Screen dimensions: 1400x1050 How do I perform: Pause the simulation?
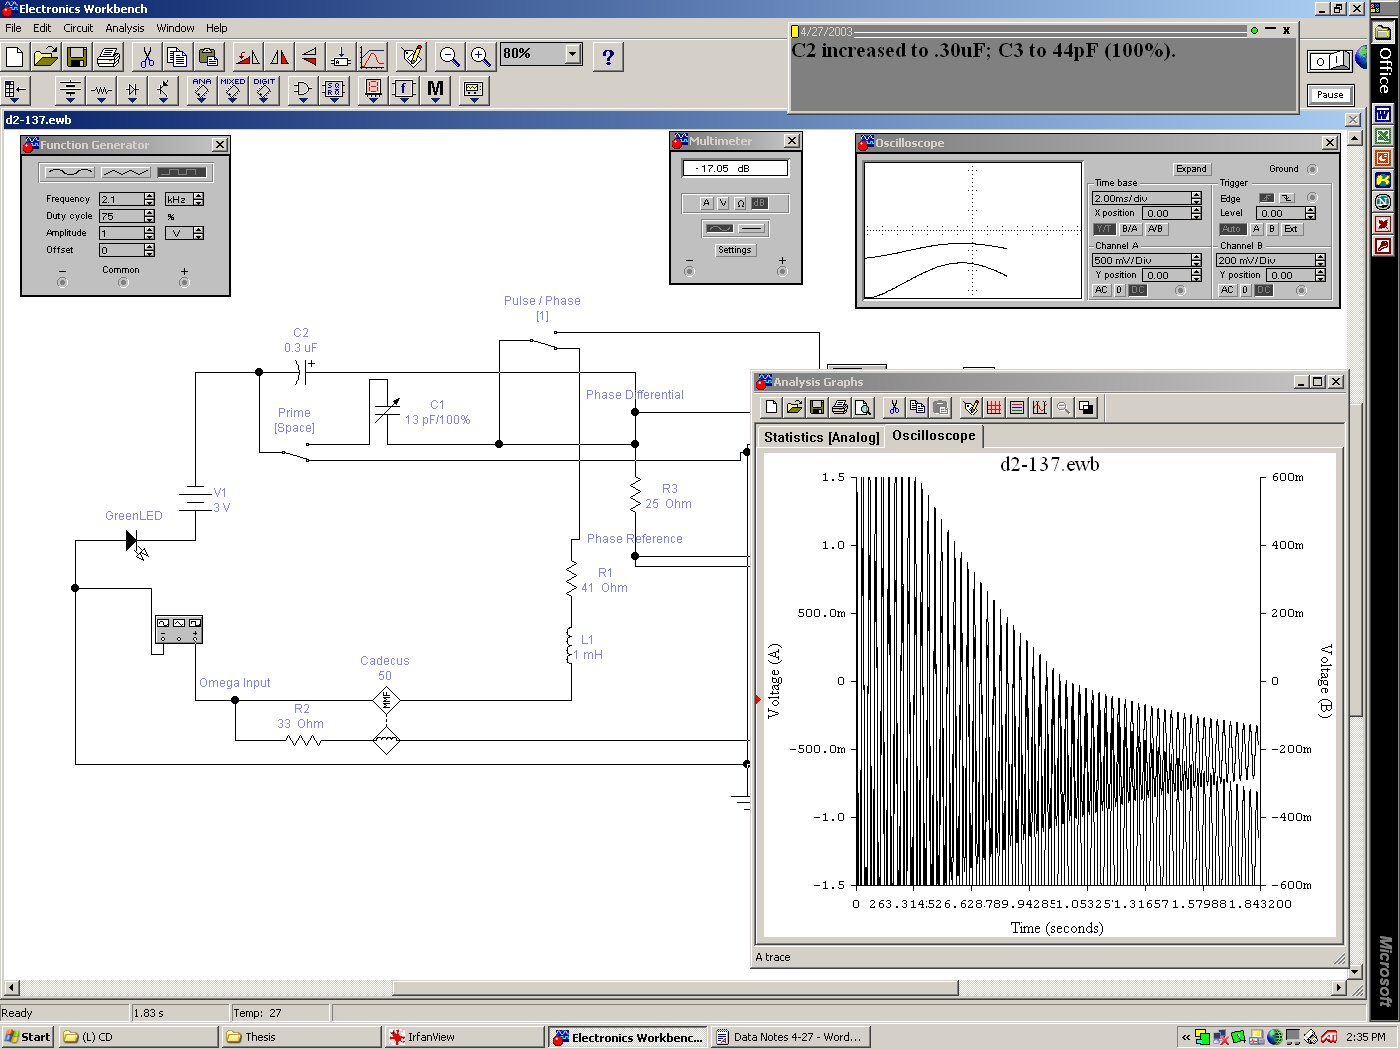coord(1330,95)
